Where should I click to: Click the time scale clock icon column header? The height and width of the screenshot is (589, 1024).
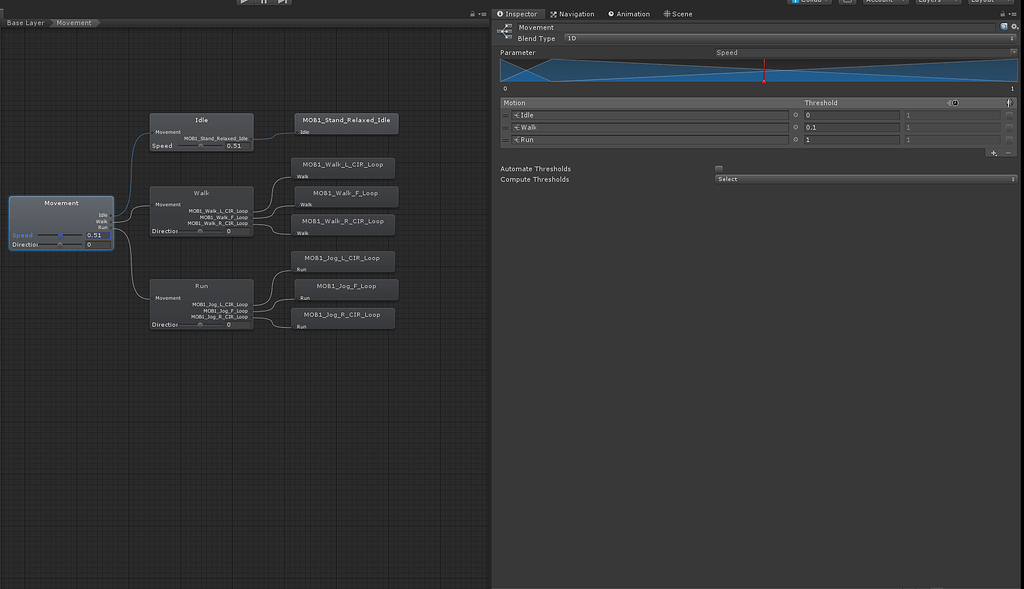(x=954, y=103)
